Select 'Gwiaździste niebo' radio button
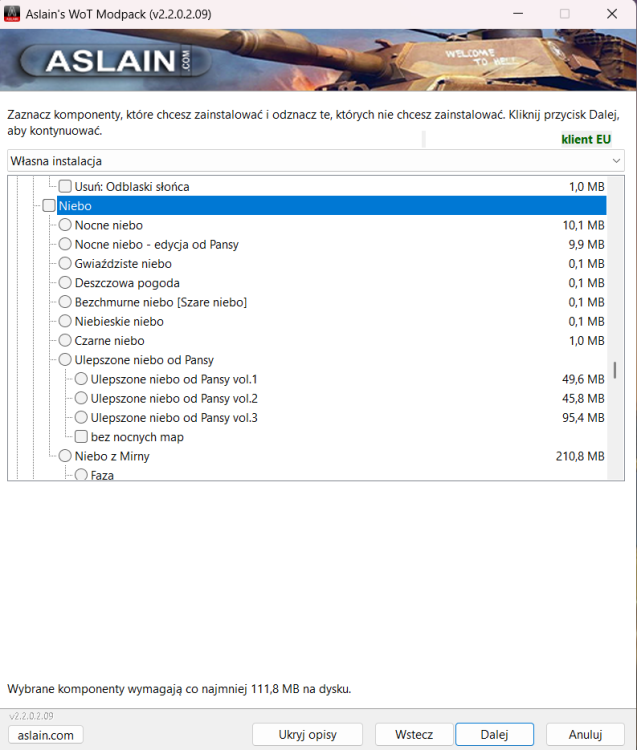The image size is (637, 750). 65,263
